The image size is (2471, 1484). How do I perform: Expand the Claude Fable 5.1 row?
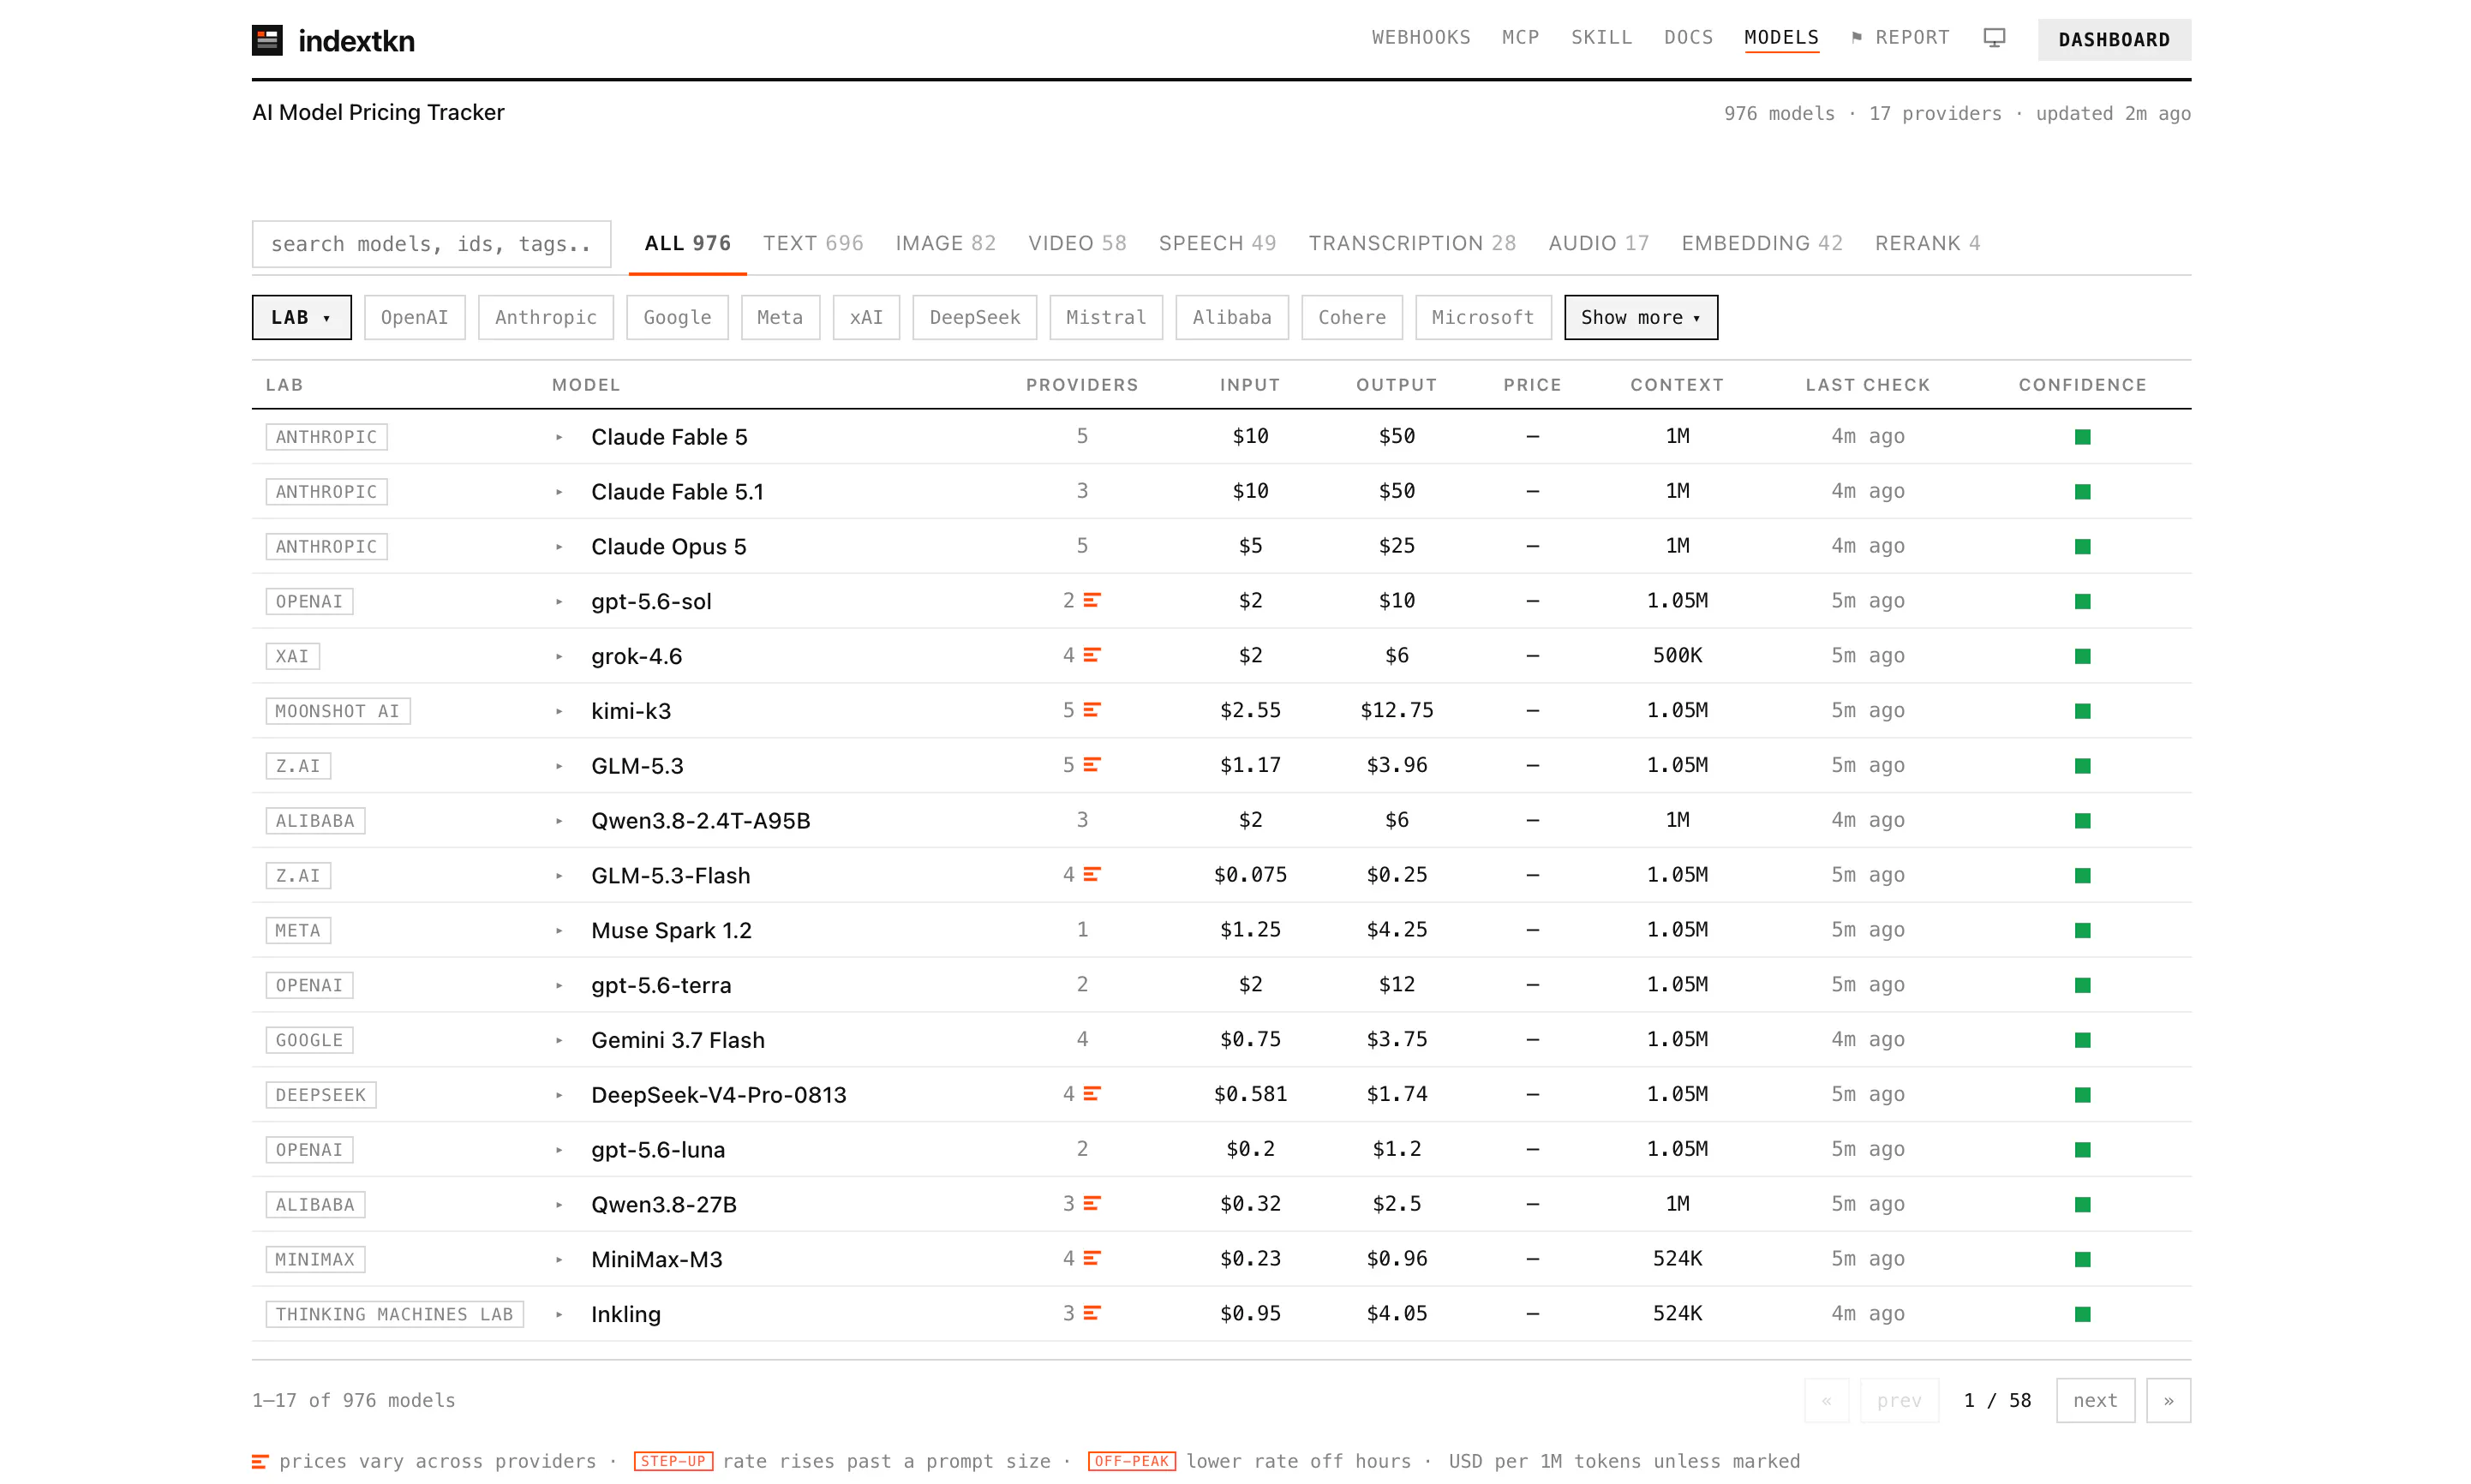pos(559,492)
